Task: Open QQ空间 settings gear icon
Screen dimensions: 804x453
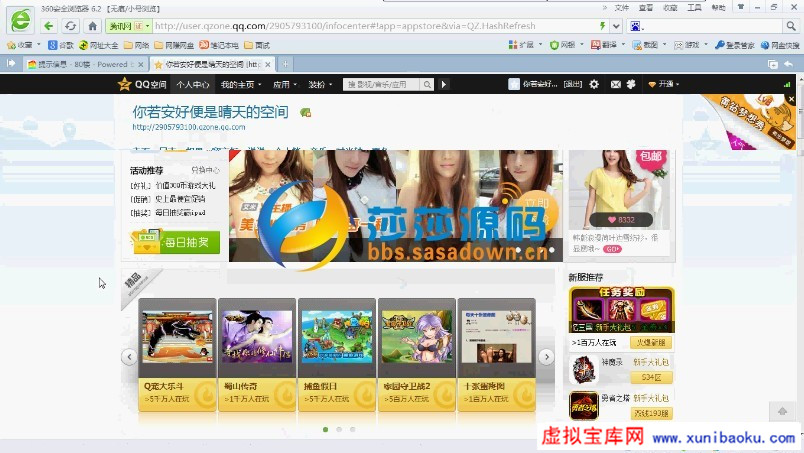Action: pos(594,85)
